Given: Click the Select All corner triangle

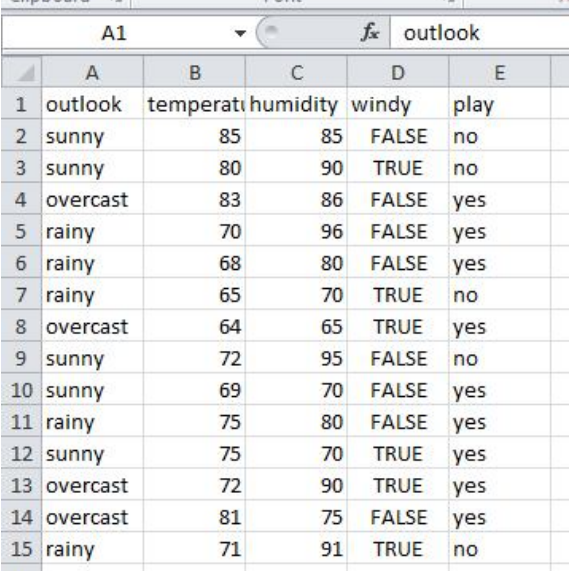Looking at the screenshot, I should (x=22, y=72).
